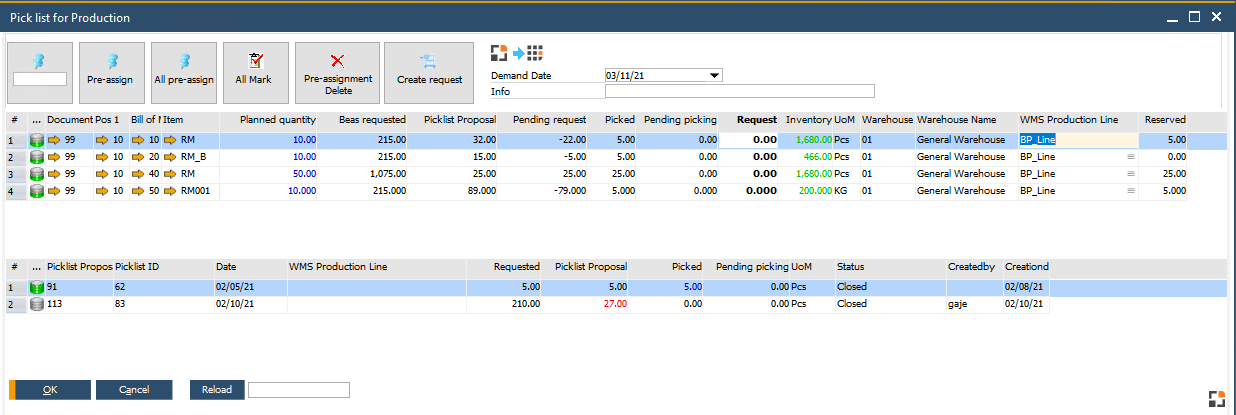The image size is (1236, 415).
Task: Click the orange window layout icon near Demand Date
Action: [x=499, y=53]
